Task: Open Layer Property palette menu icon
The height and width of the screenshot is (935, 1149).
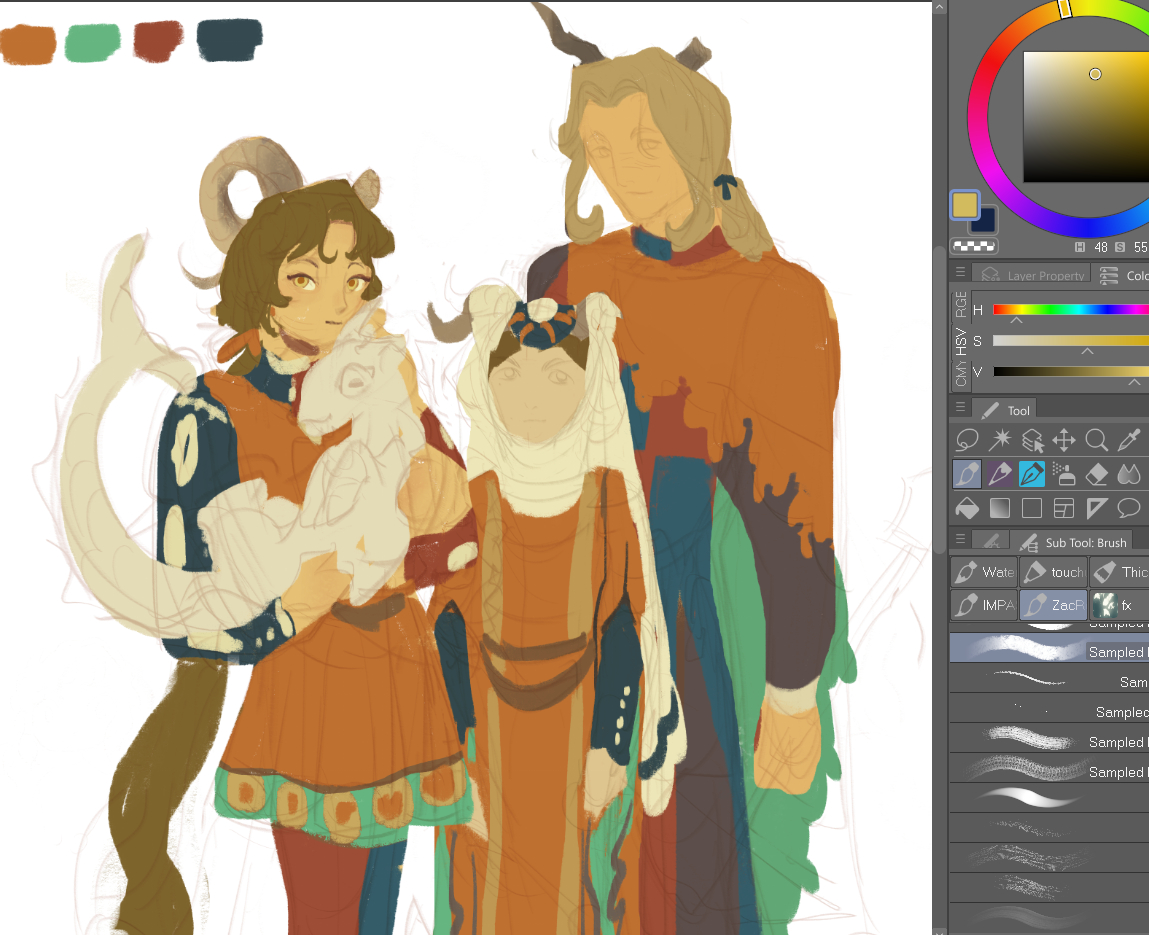Action: click(x=961, y=273)
